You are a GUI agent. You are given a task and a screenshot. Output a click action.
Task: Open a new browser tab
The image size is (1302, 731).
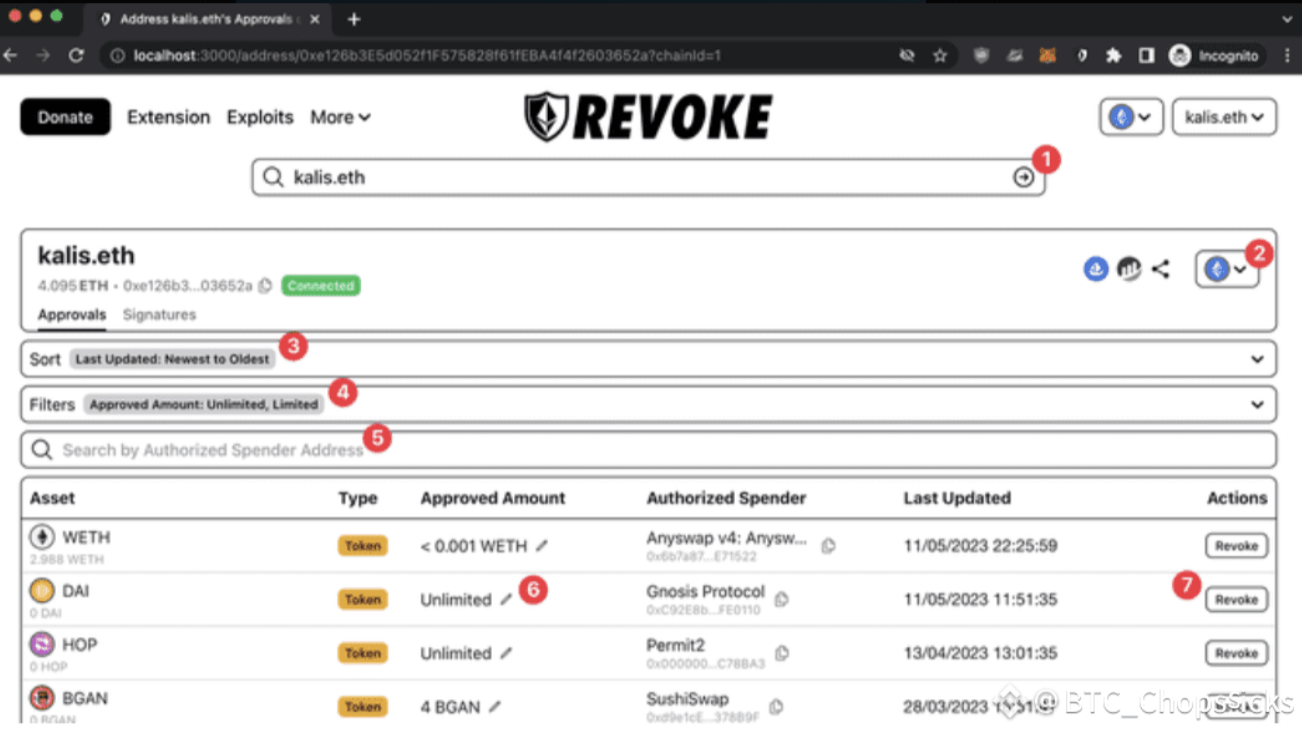354,19
